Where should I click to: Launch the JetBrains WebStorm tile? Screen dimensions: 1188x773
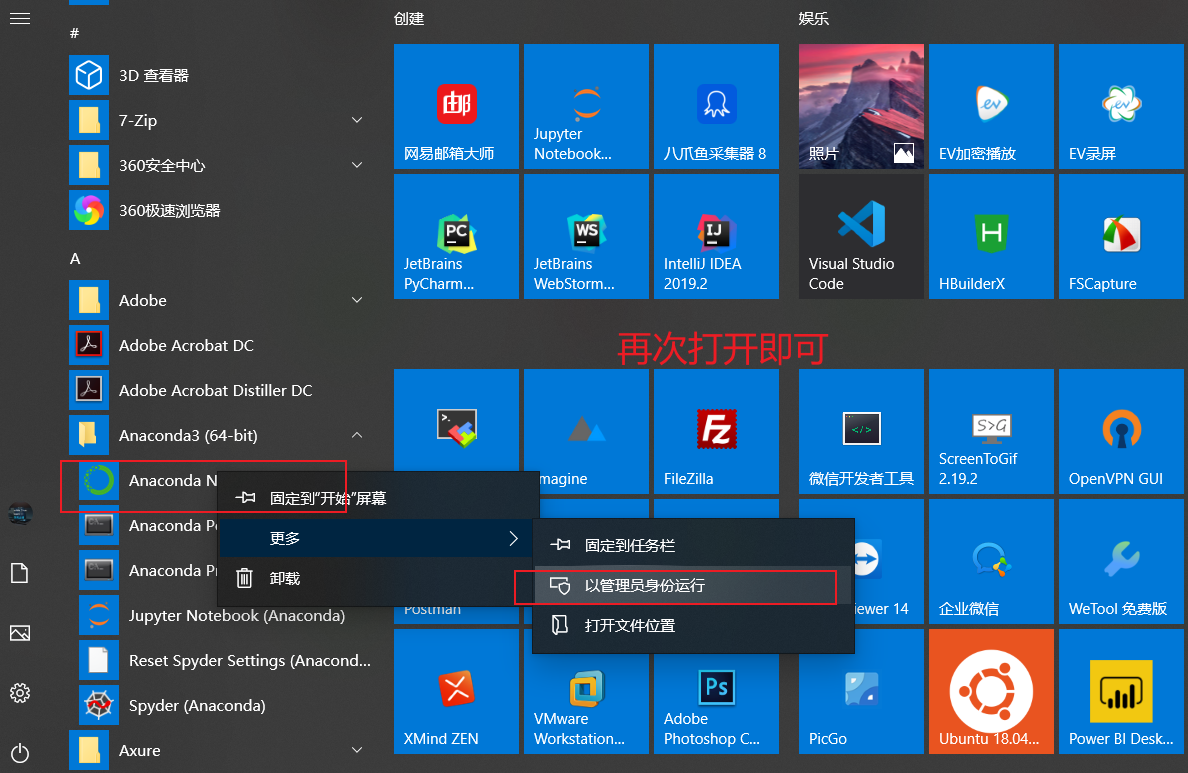pos(586,236)
